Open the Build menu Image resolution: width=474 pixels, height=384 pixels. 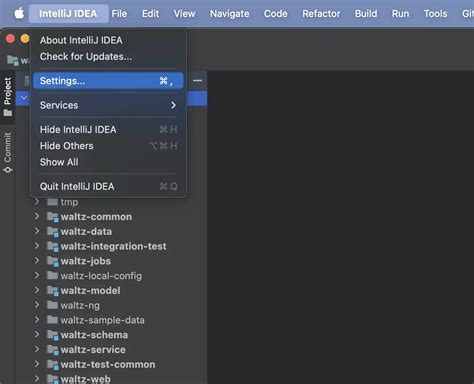click(x=366, y=14)
